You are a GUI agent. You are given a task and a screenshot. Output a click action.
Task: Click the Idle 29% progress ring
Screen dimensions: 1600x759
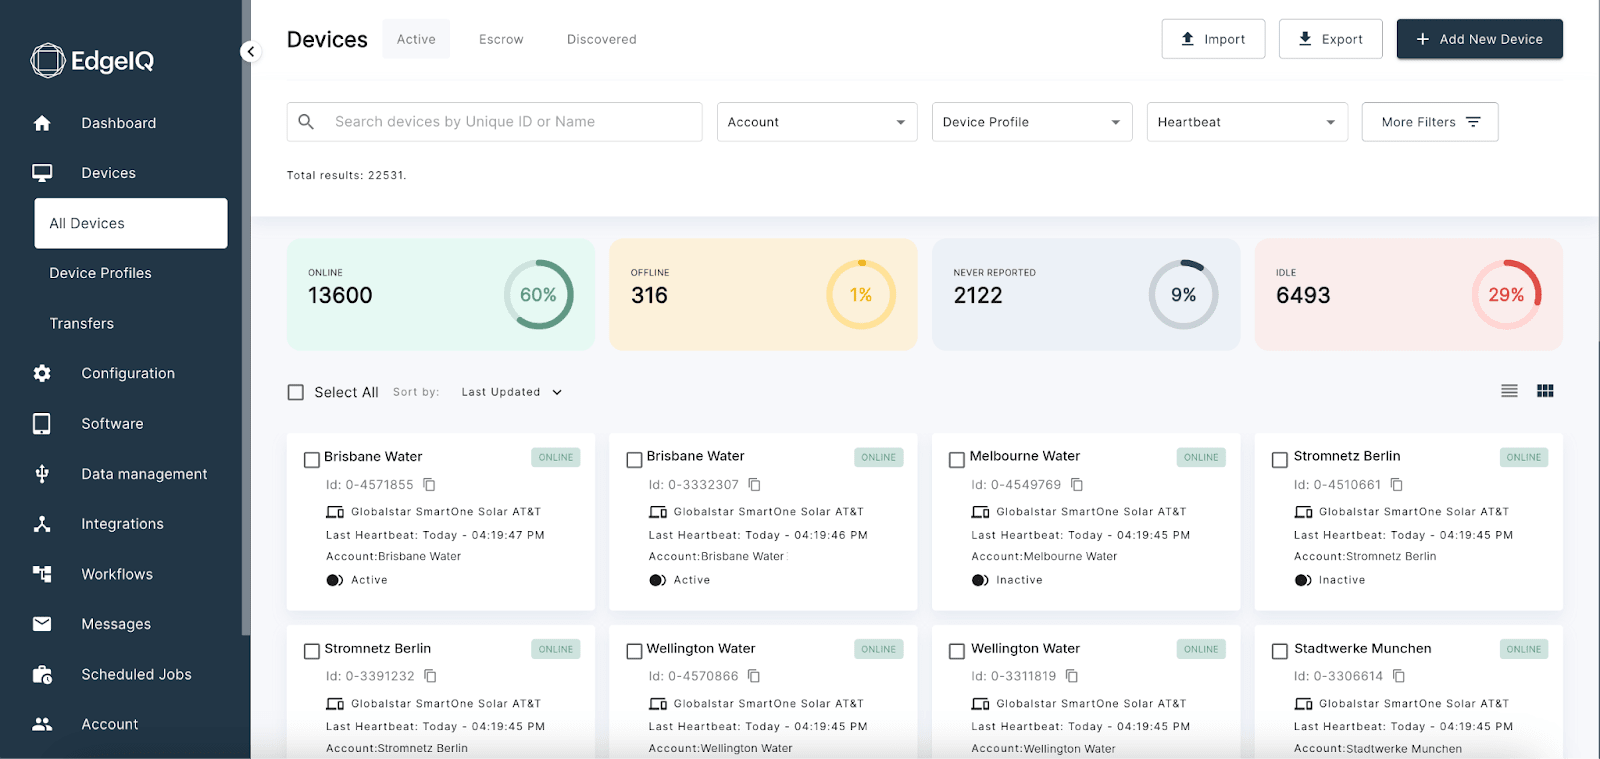tap(1507, 295)
